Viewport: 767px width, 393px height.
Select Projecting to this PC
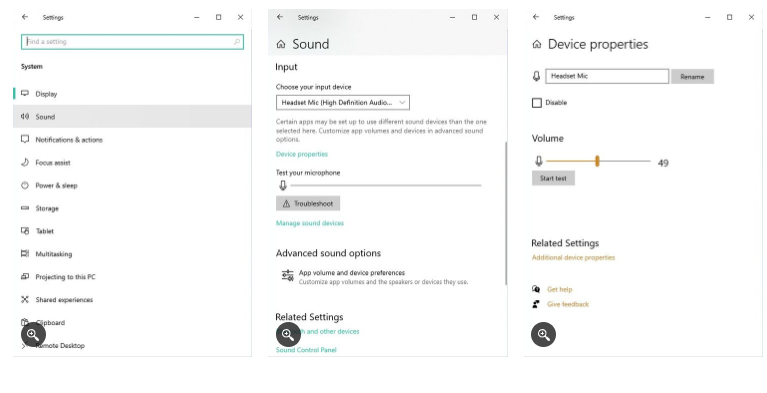132,277
